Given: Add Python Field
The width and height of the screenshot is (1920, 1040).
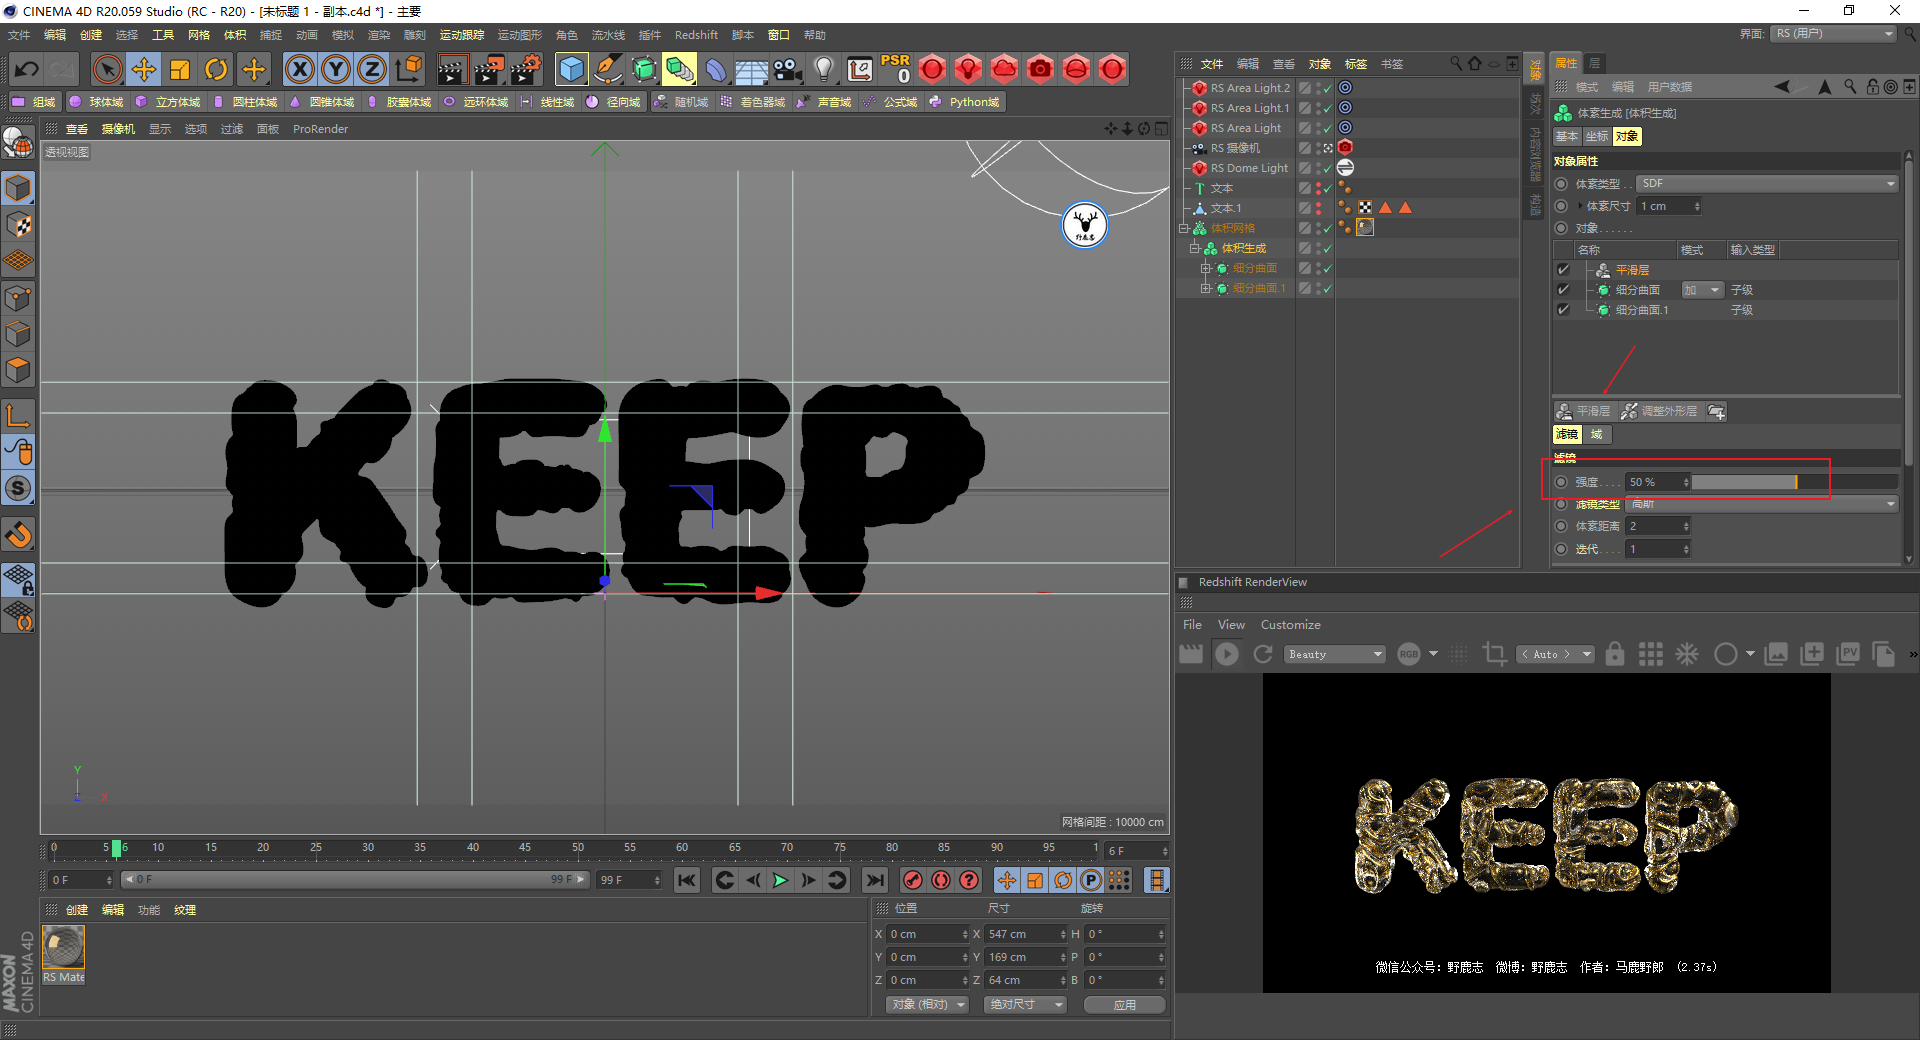Looking at the screenshot, I should click(x=965, y=102).
